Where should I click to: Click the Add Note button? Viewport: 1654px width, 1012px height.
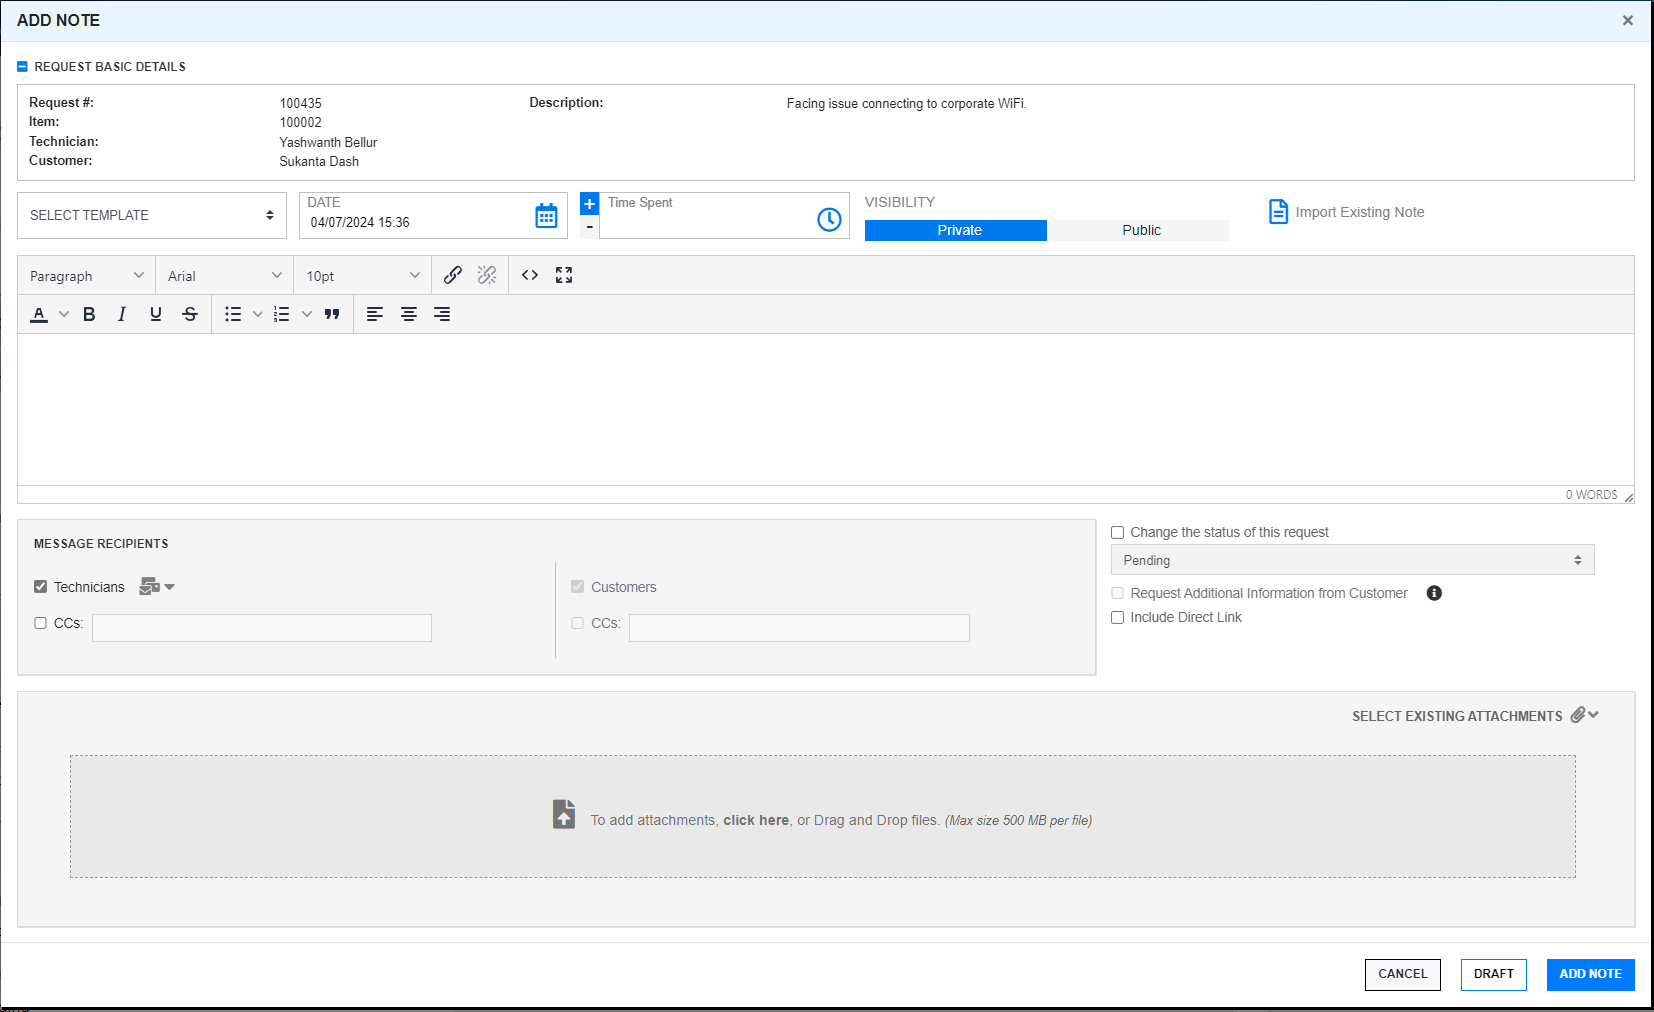(x=1590, y=974)
